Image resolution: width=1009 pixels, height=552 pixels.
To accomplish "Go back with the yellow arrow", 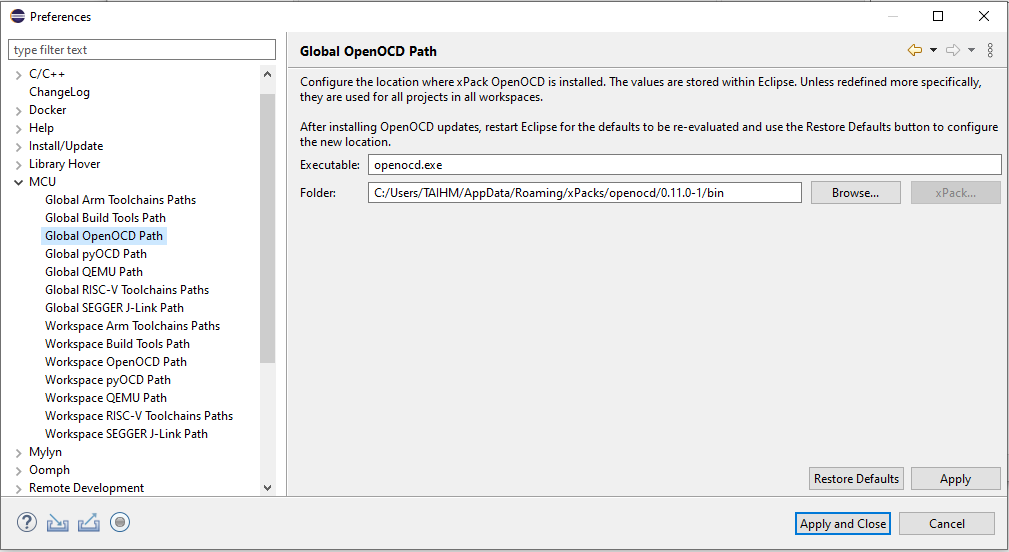I will (914, 50).
